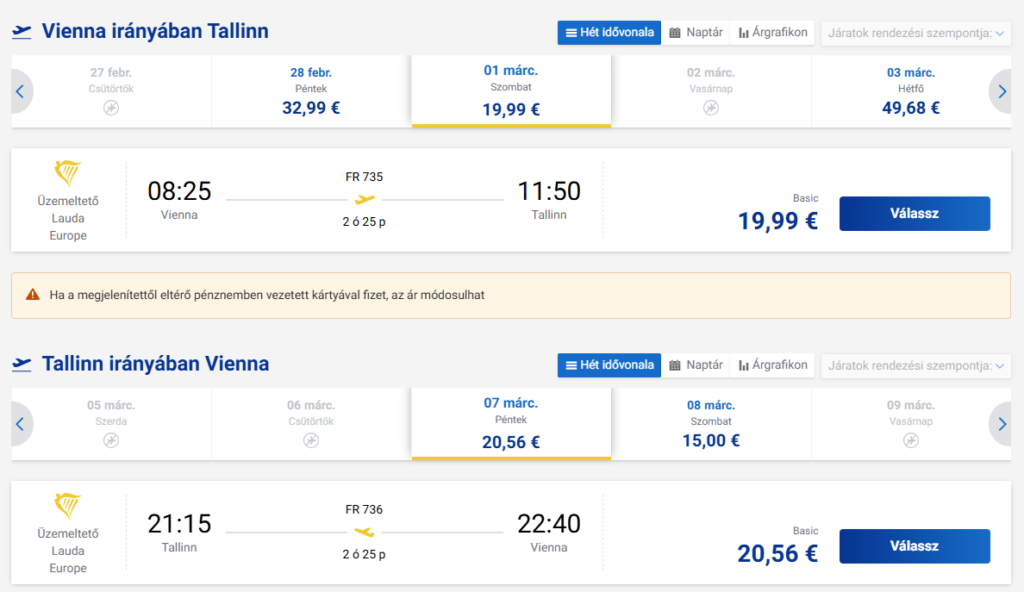Open the top Járatok rendezési szempontja dropdown
The image size is (1024, 592).
coord(916,33)
